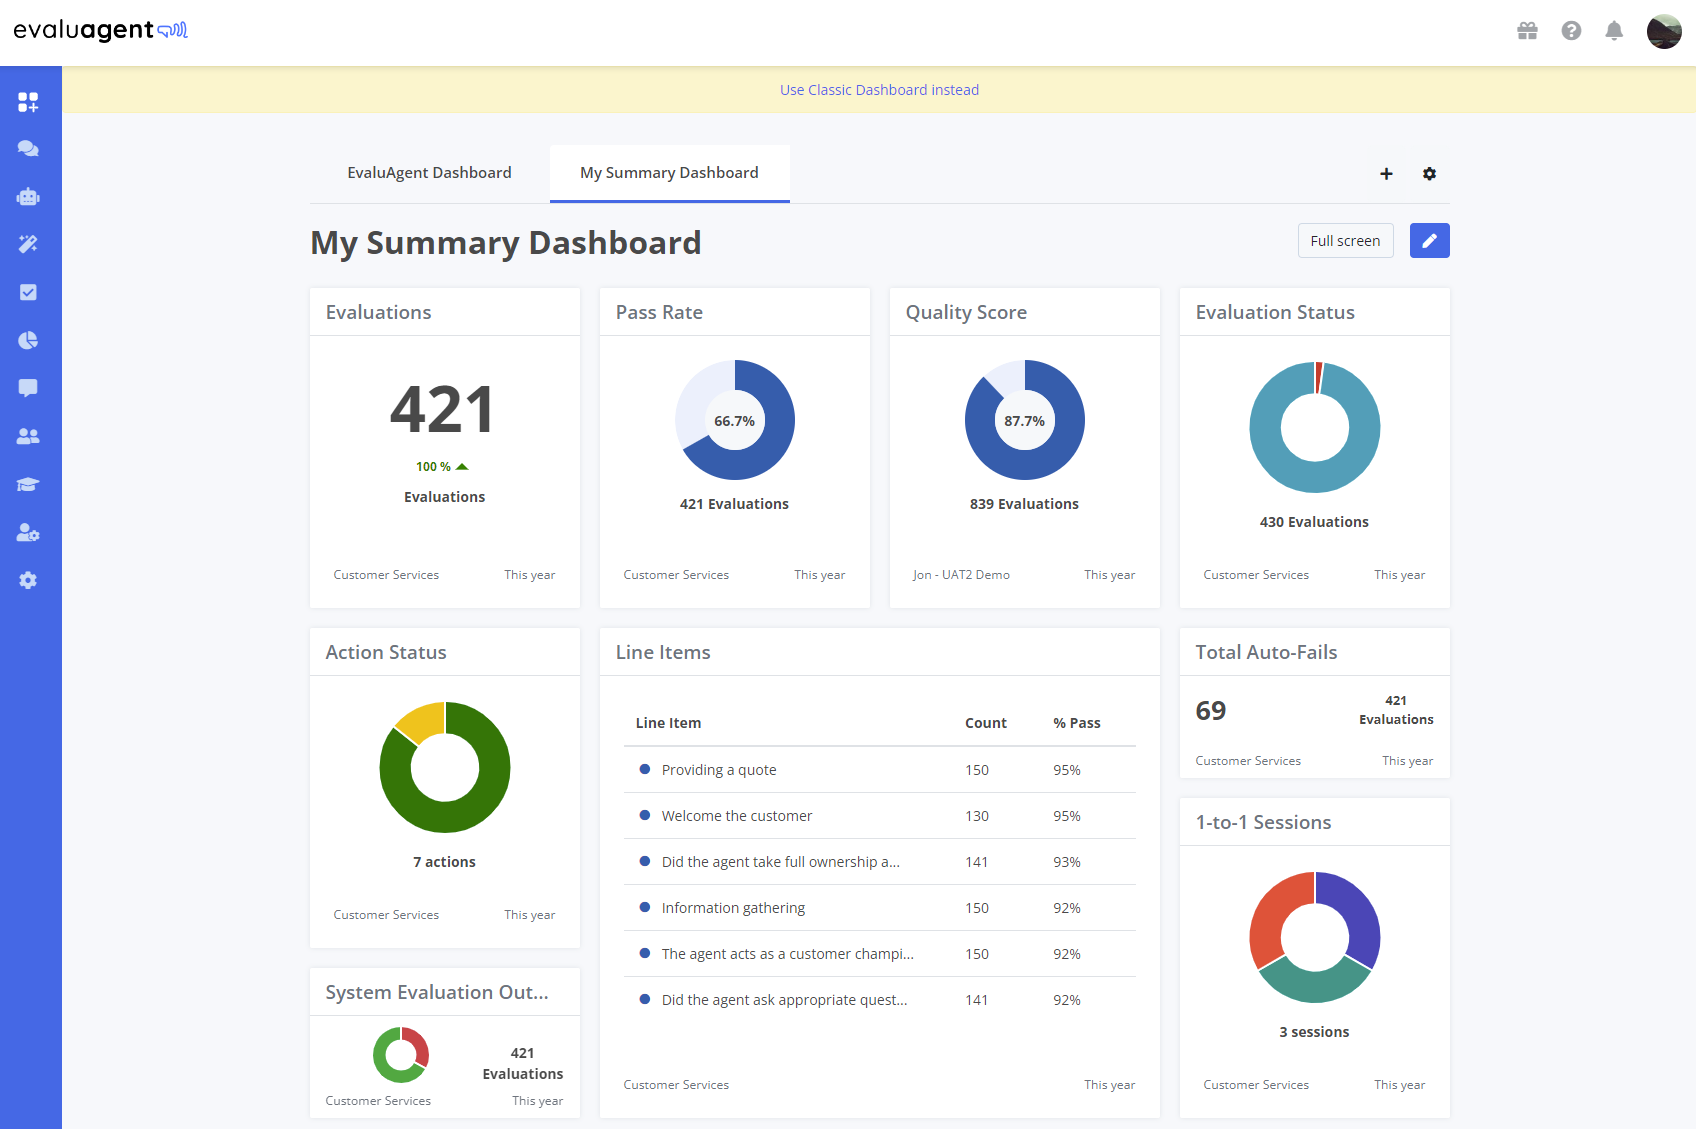Click the blue pencil edit button
This screenshot has width=1696, height=1129.
1429,241
